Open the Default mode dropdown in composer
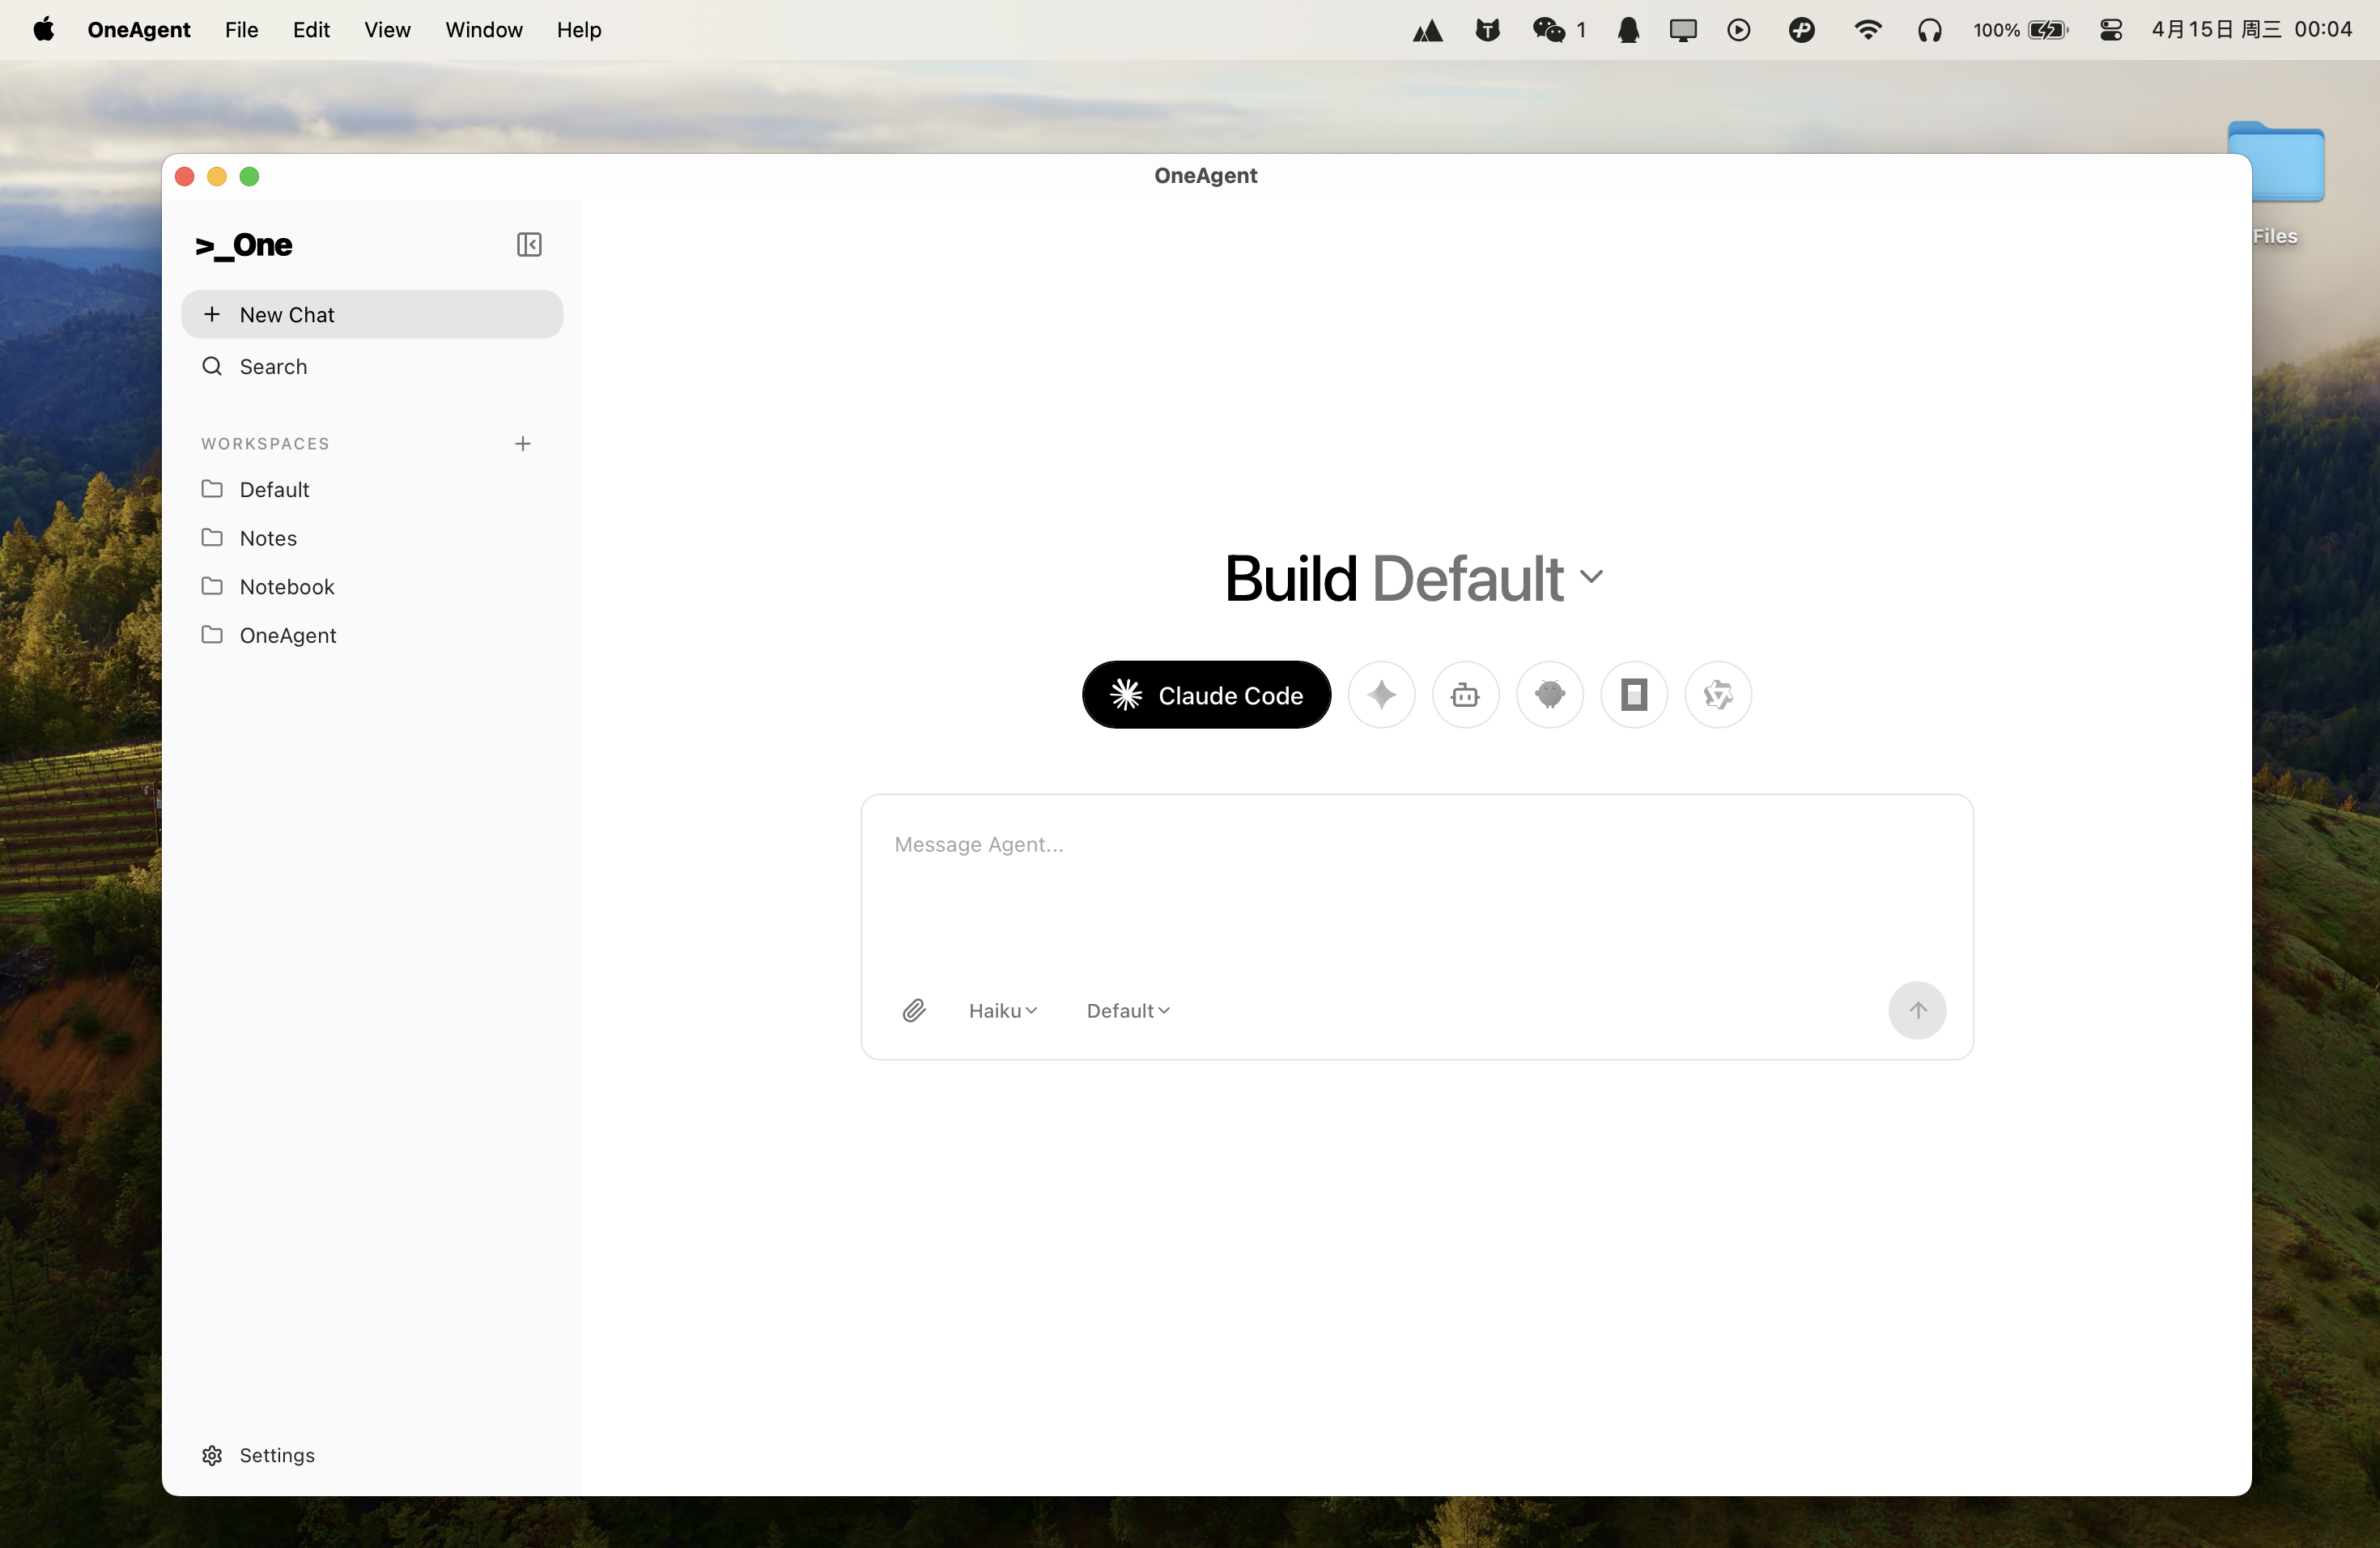 click(1128, 1011)
